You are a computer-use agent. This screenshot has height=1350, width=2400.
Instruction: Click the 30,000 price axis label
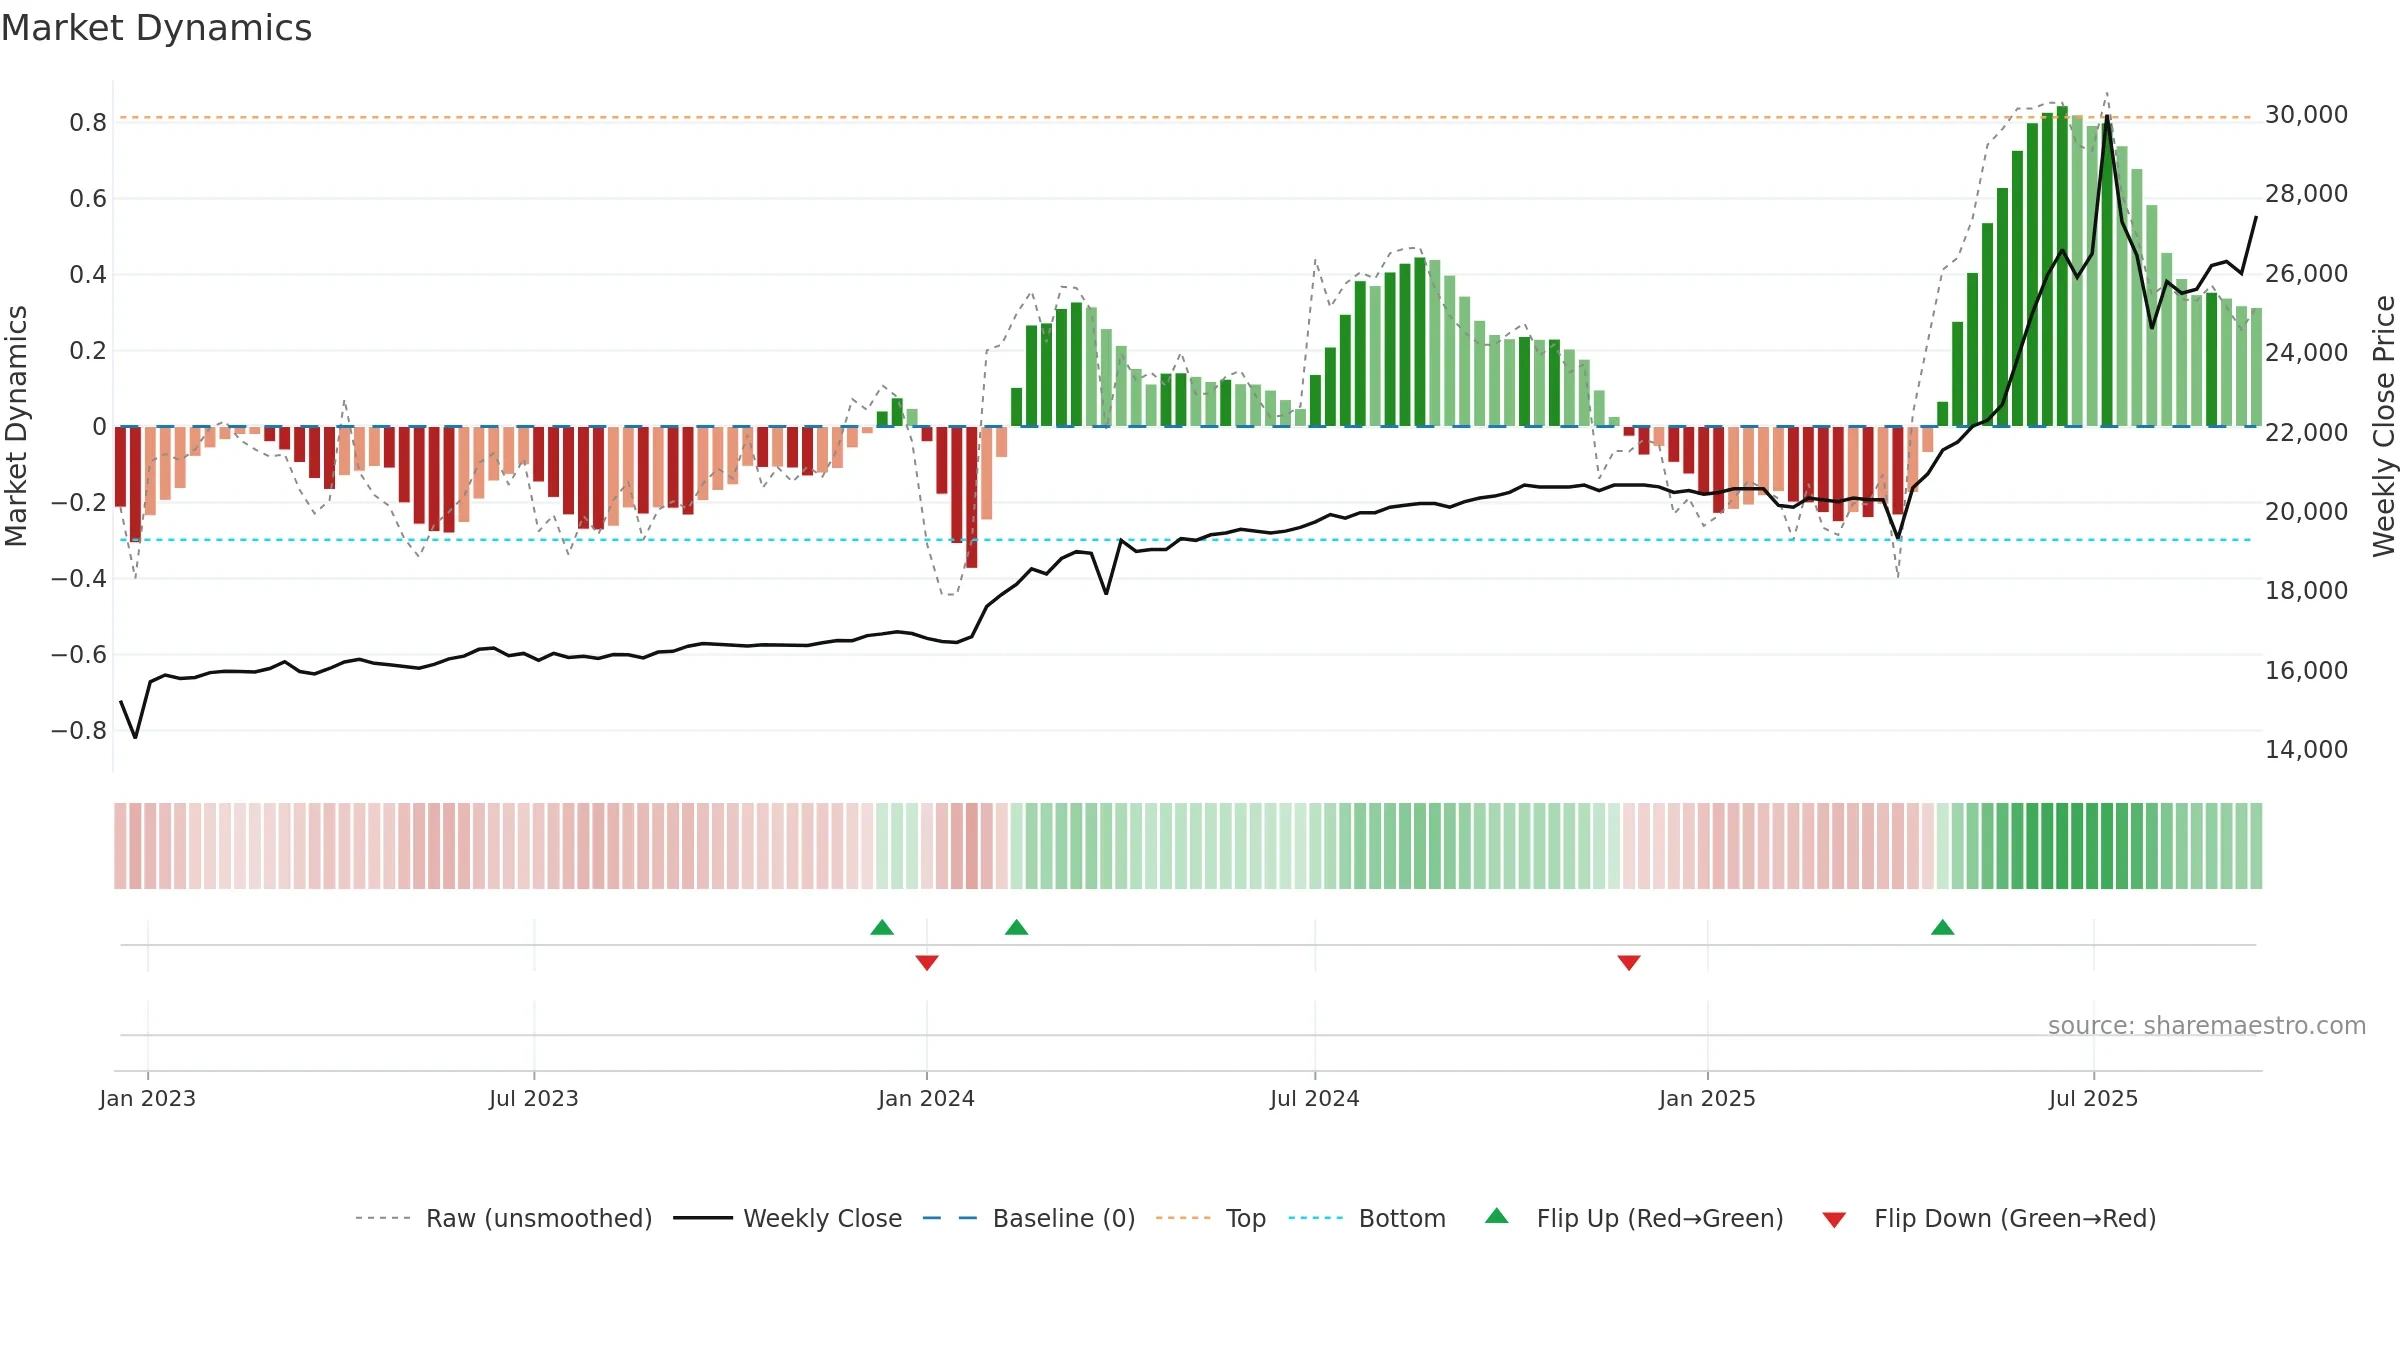(2307, 115)
